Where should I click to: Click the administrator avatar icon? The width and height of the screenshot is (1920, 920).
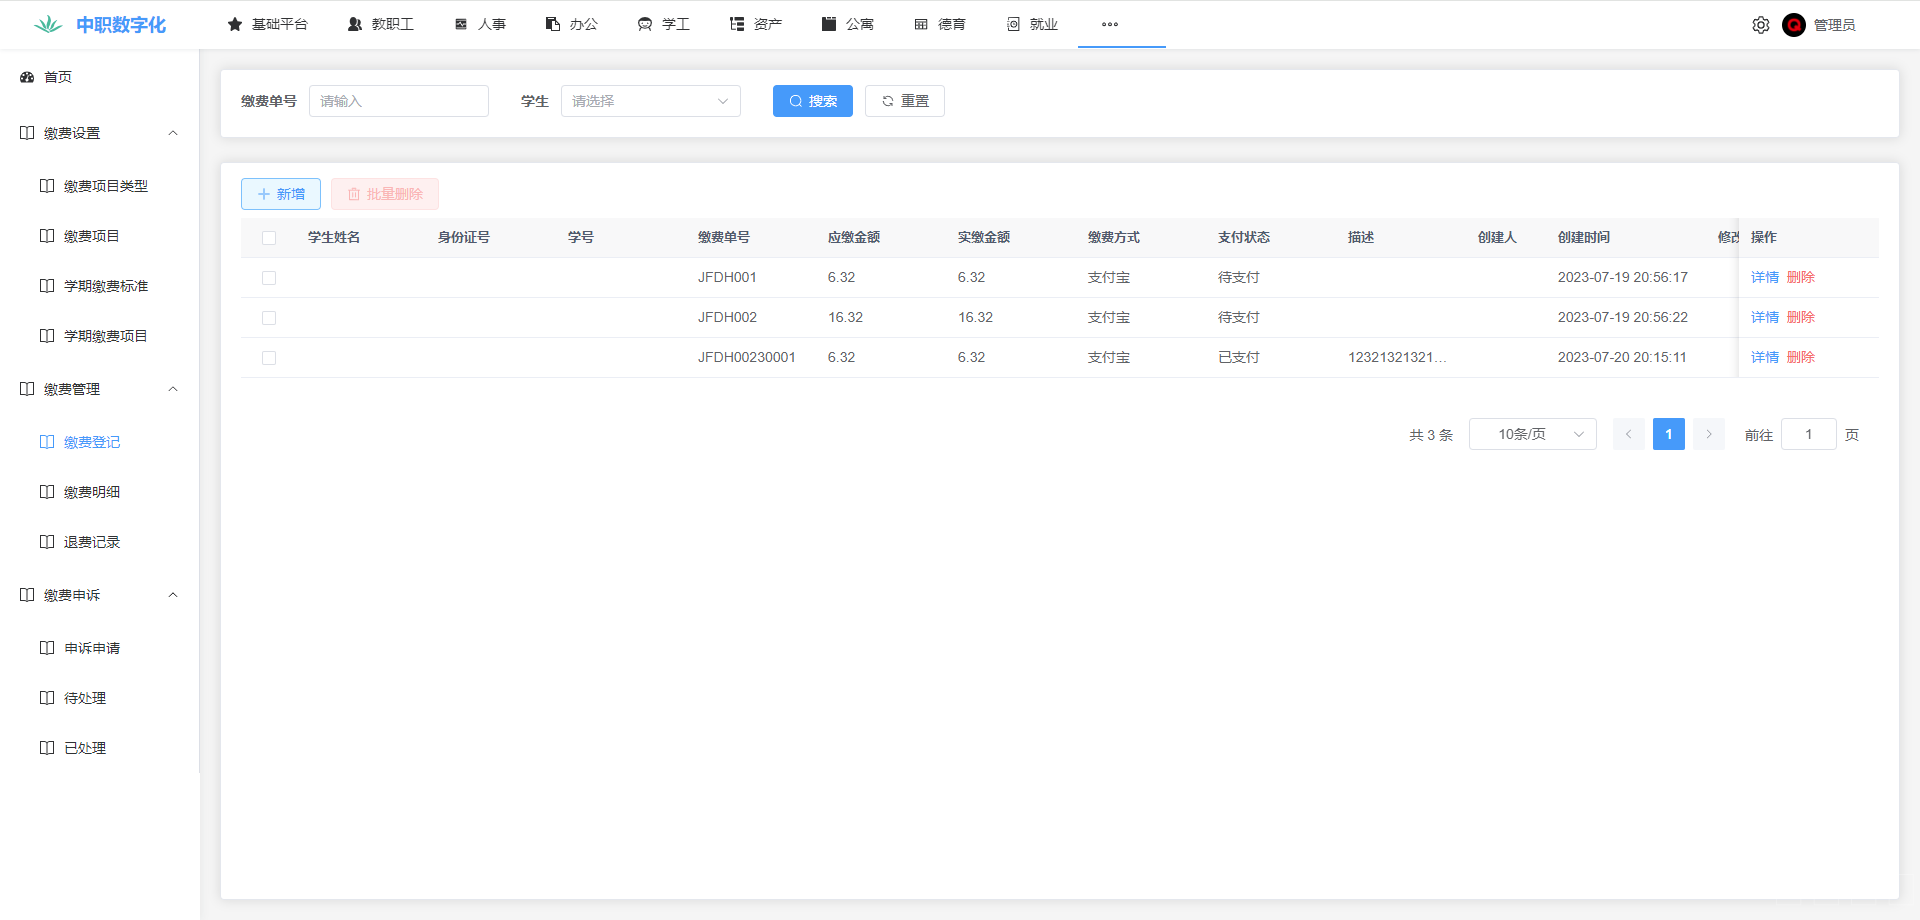1793,25
